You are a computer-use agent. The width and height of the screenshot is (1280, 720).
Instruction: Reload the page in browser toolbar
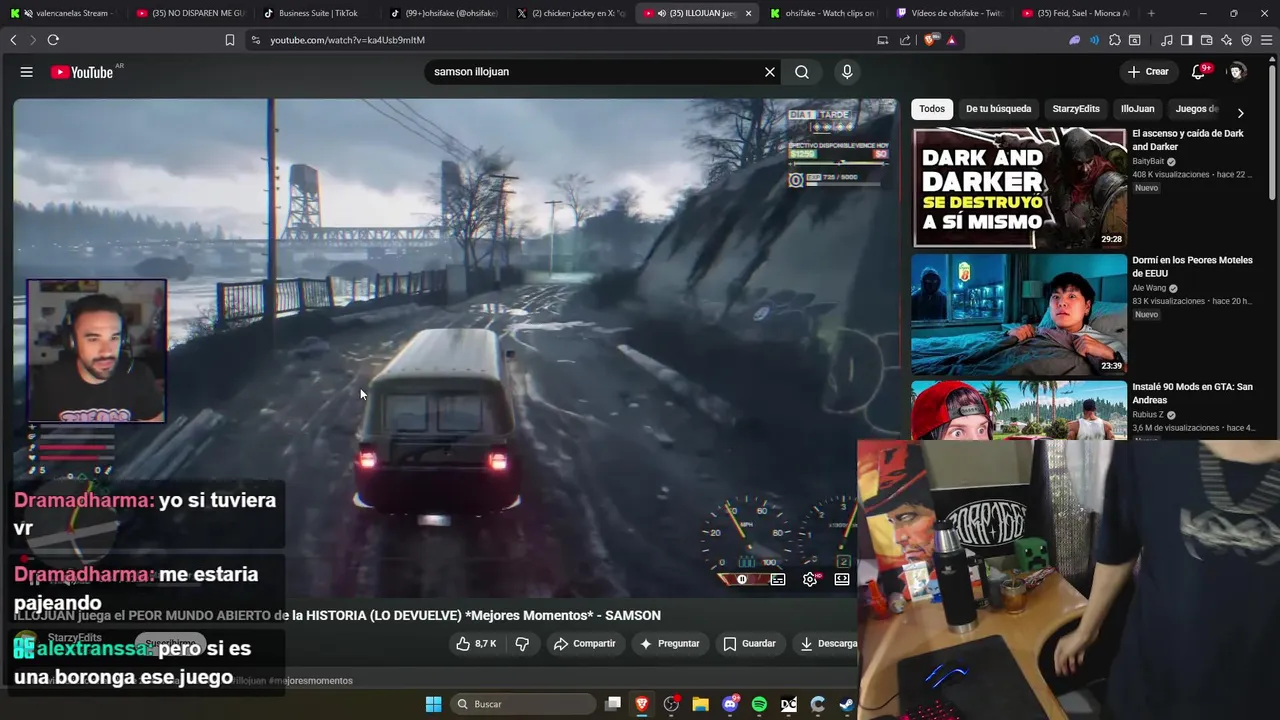53,40
